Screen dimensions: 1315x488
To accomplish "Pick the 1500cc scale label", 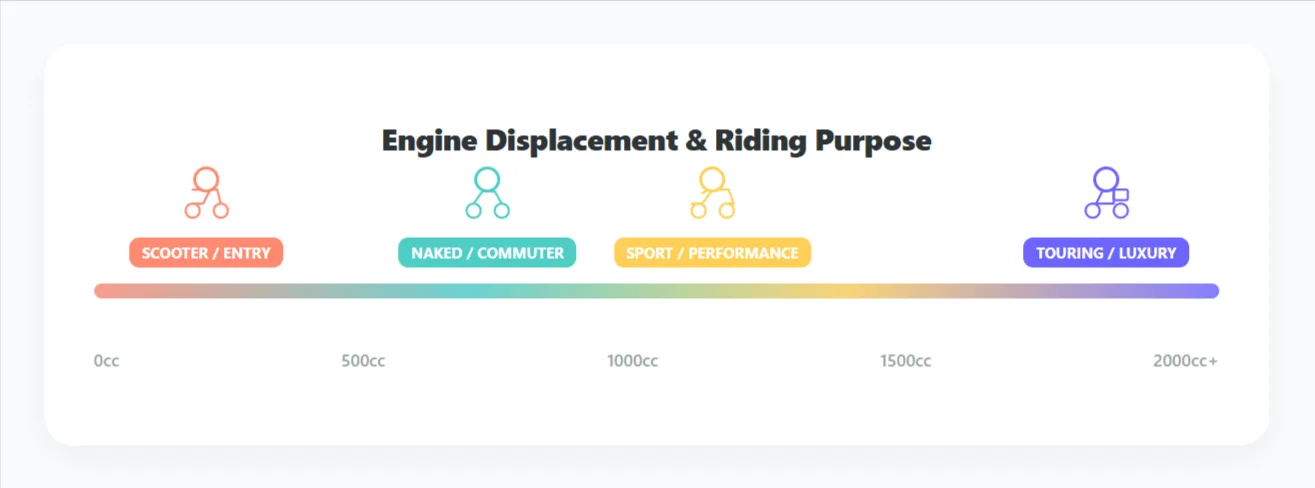I will 905,361.
